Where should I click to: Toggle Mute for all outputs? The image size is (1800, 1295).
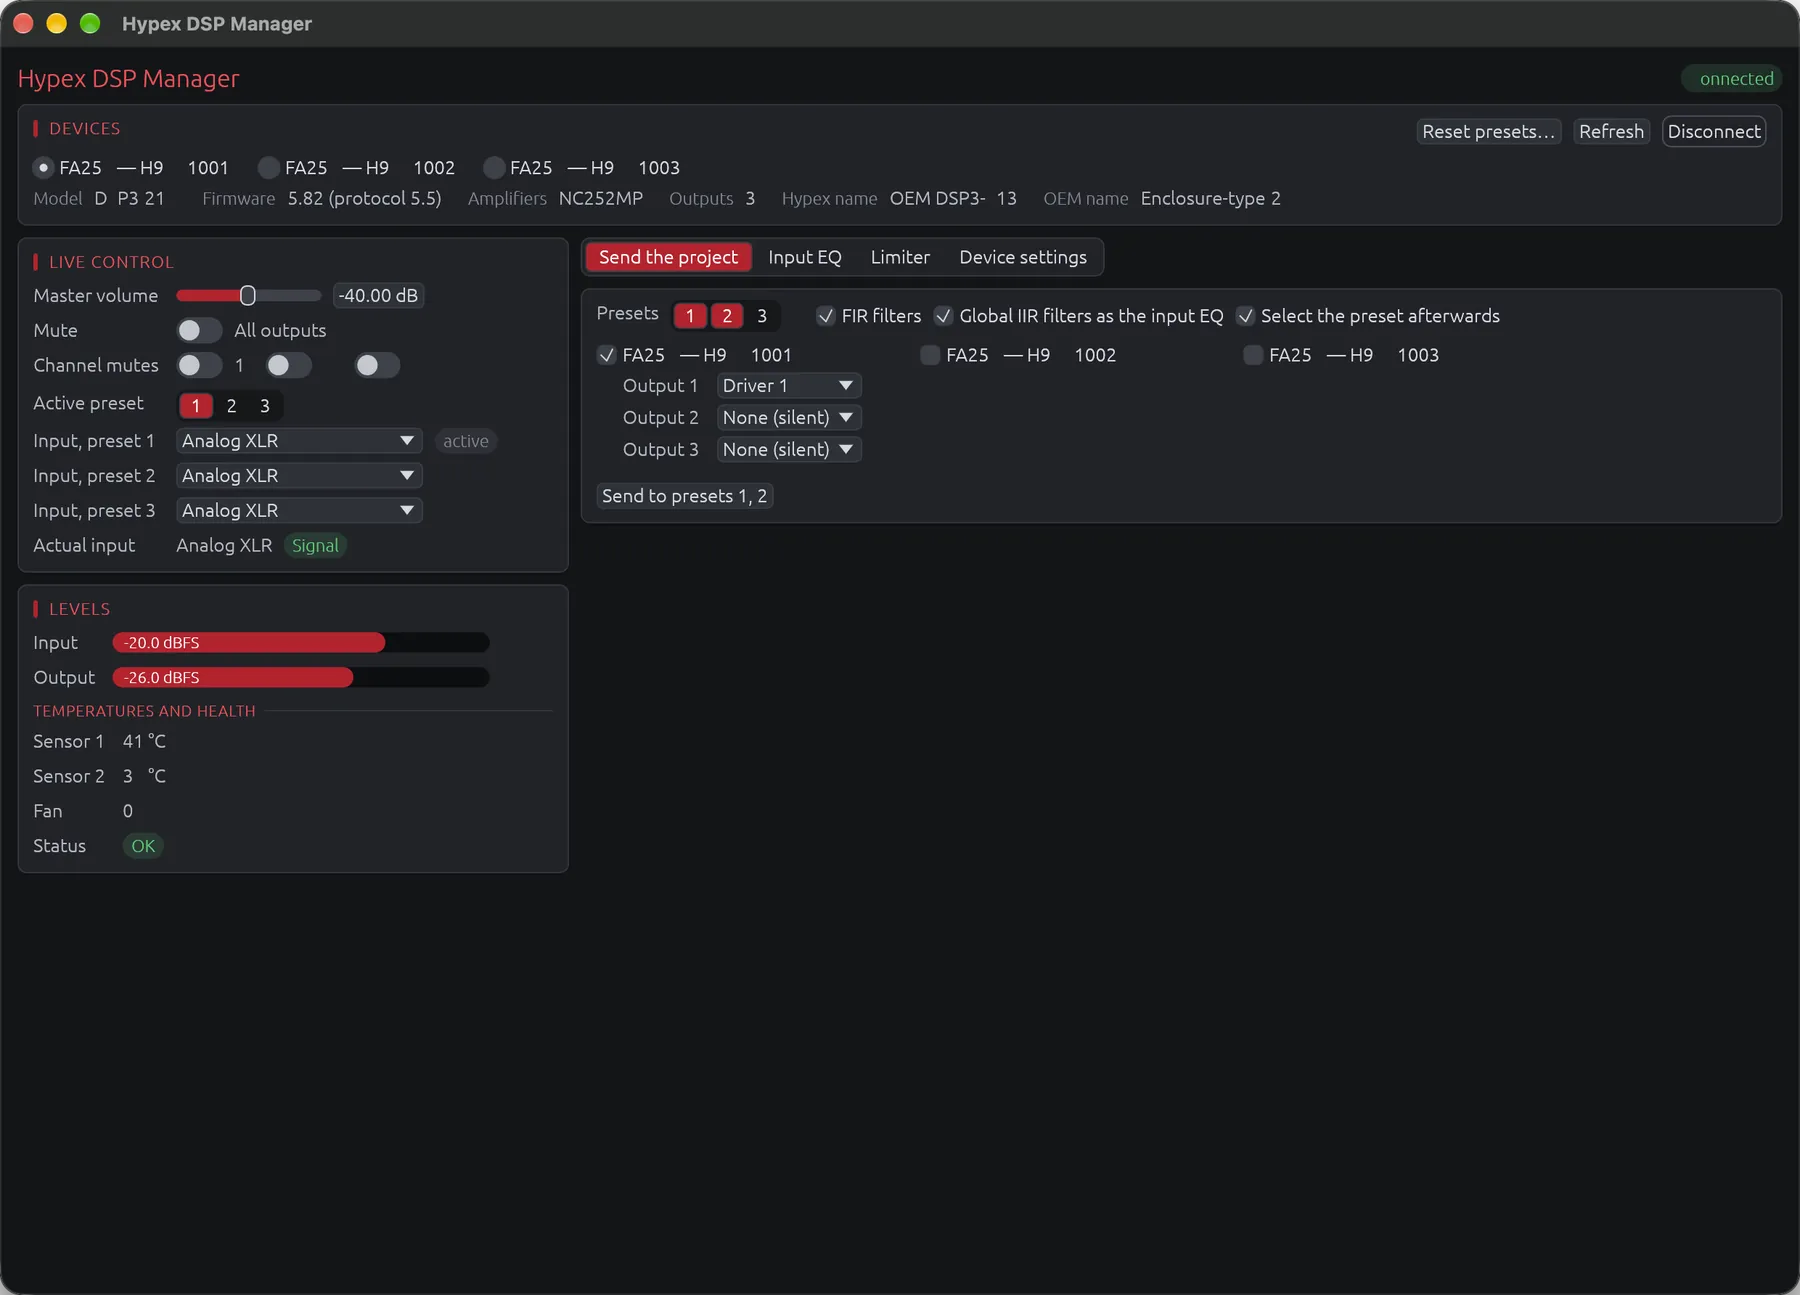[x=199, y=330]
